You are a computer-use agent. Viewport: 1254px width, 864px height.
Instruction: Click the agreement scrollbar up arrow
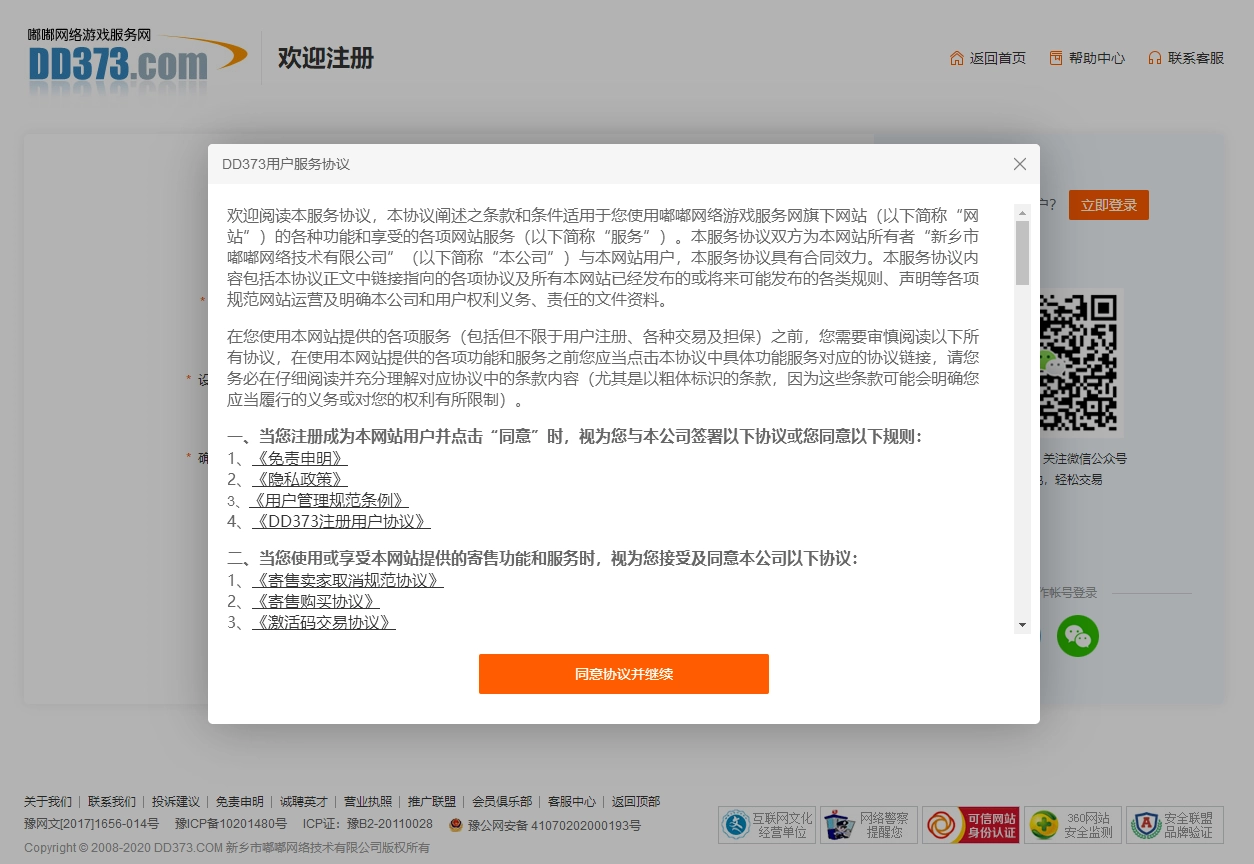pyautogui.click(x=1022, y=212)
